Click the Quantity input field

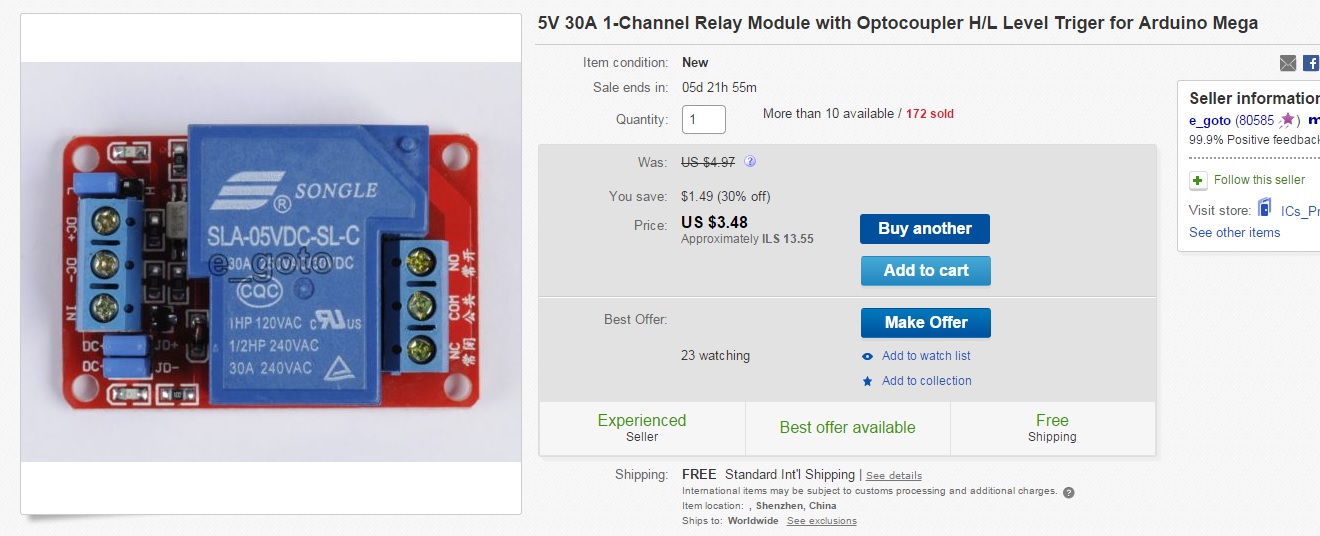coord(703,120)
